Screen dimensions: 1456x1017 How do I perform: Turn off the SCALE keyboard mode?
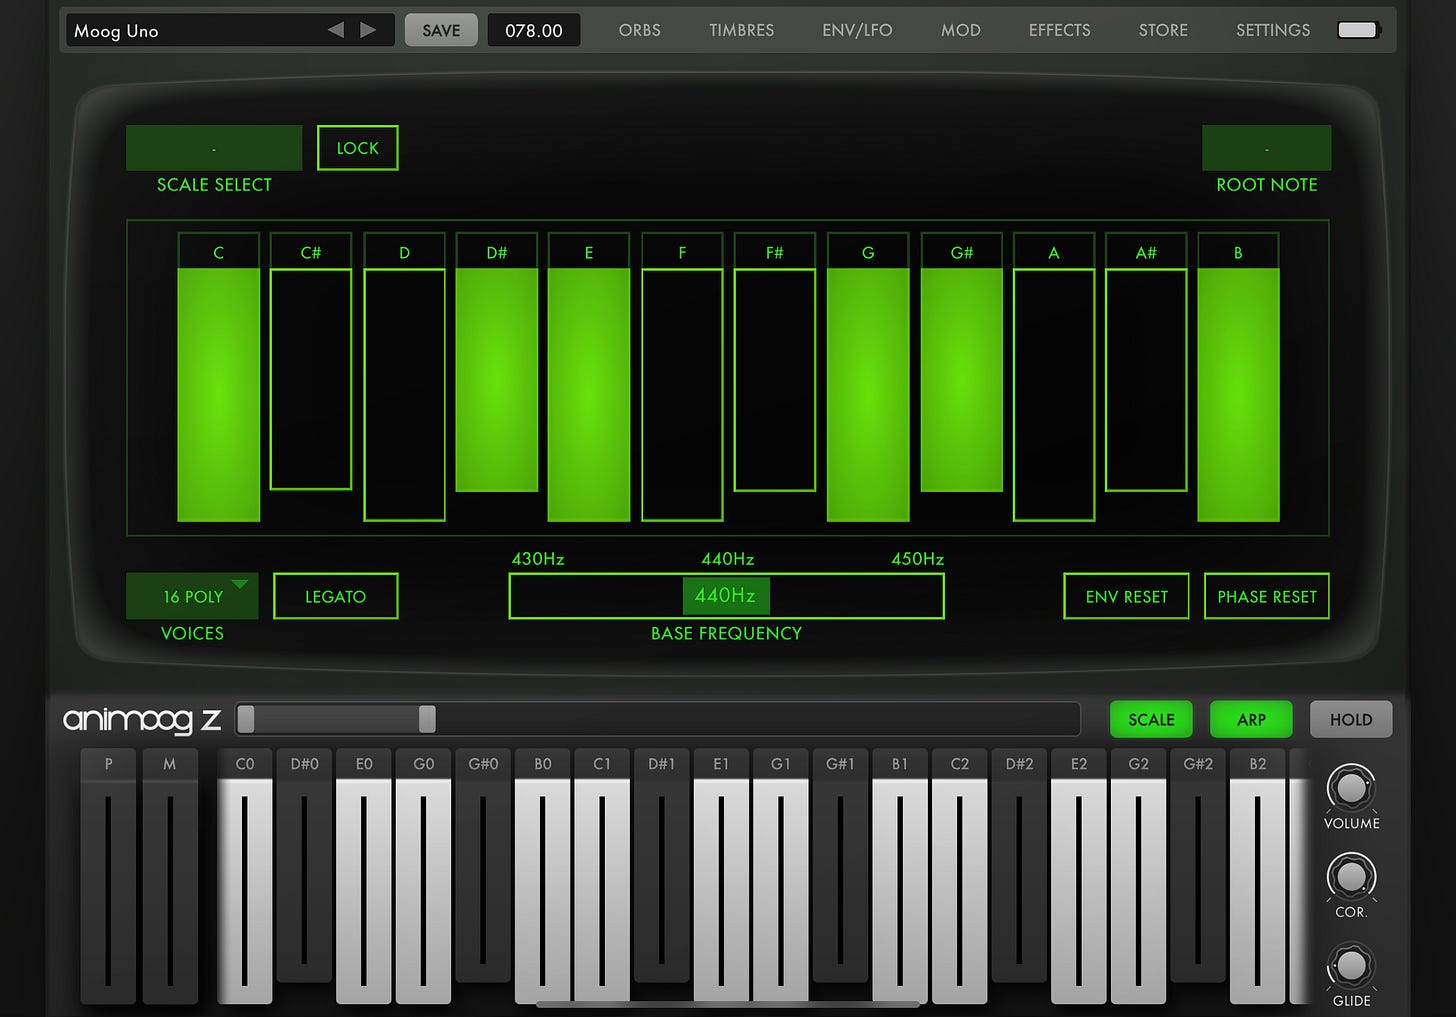[x=1151, y=719]
